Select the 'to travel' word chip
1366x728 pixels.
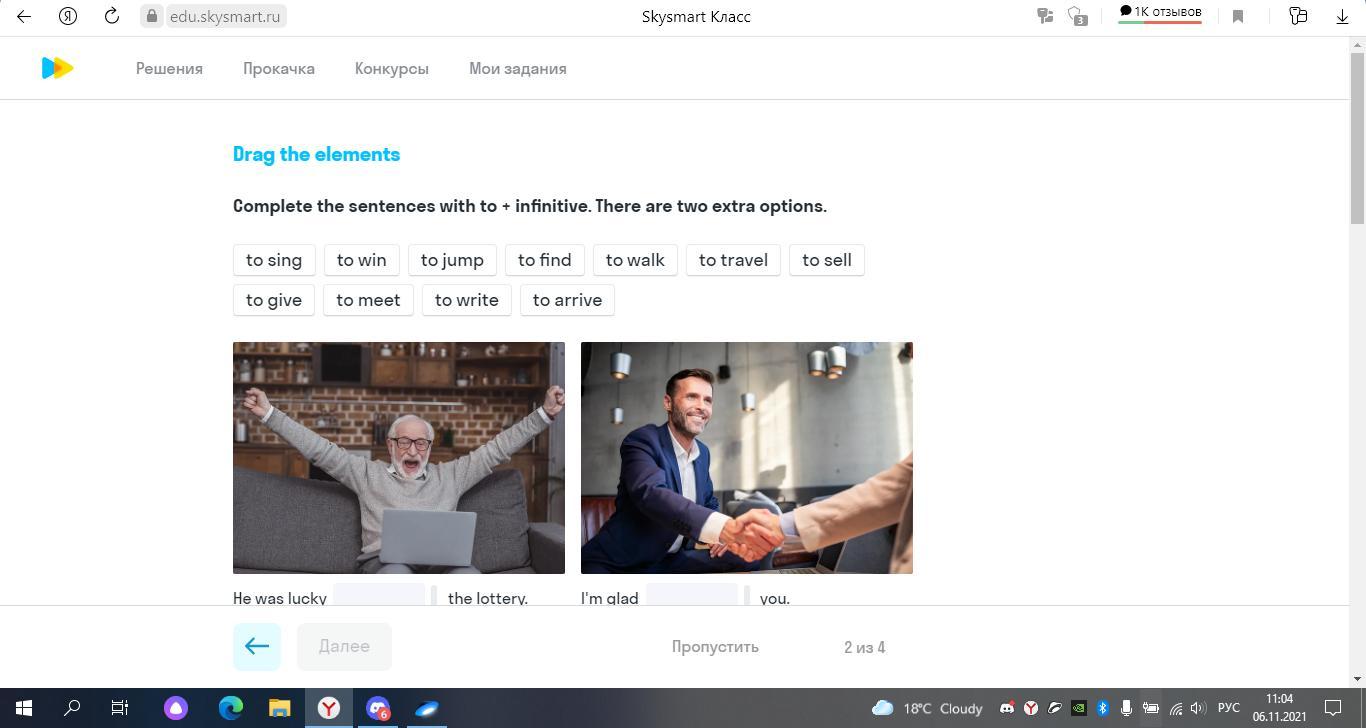(x=733, y=260)
